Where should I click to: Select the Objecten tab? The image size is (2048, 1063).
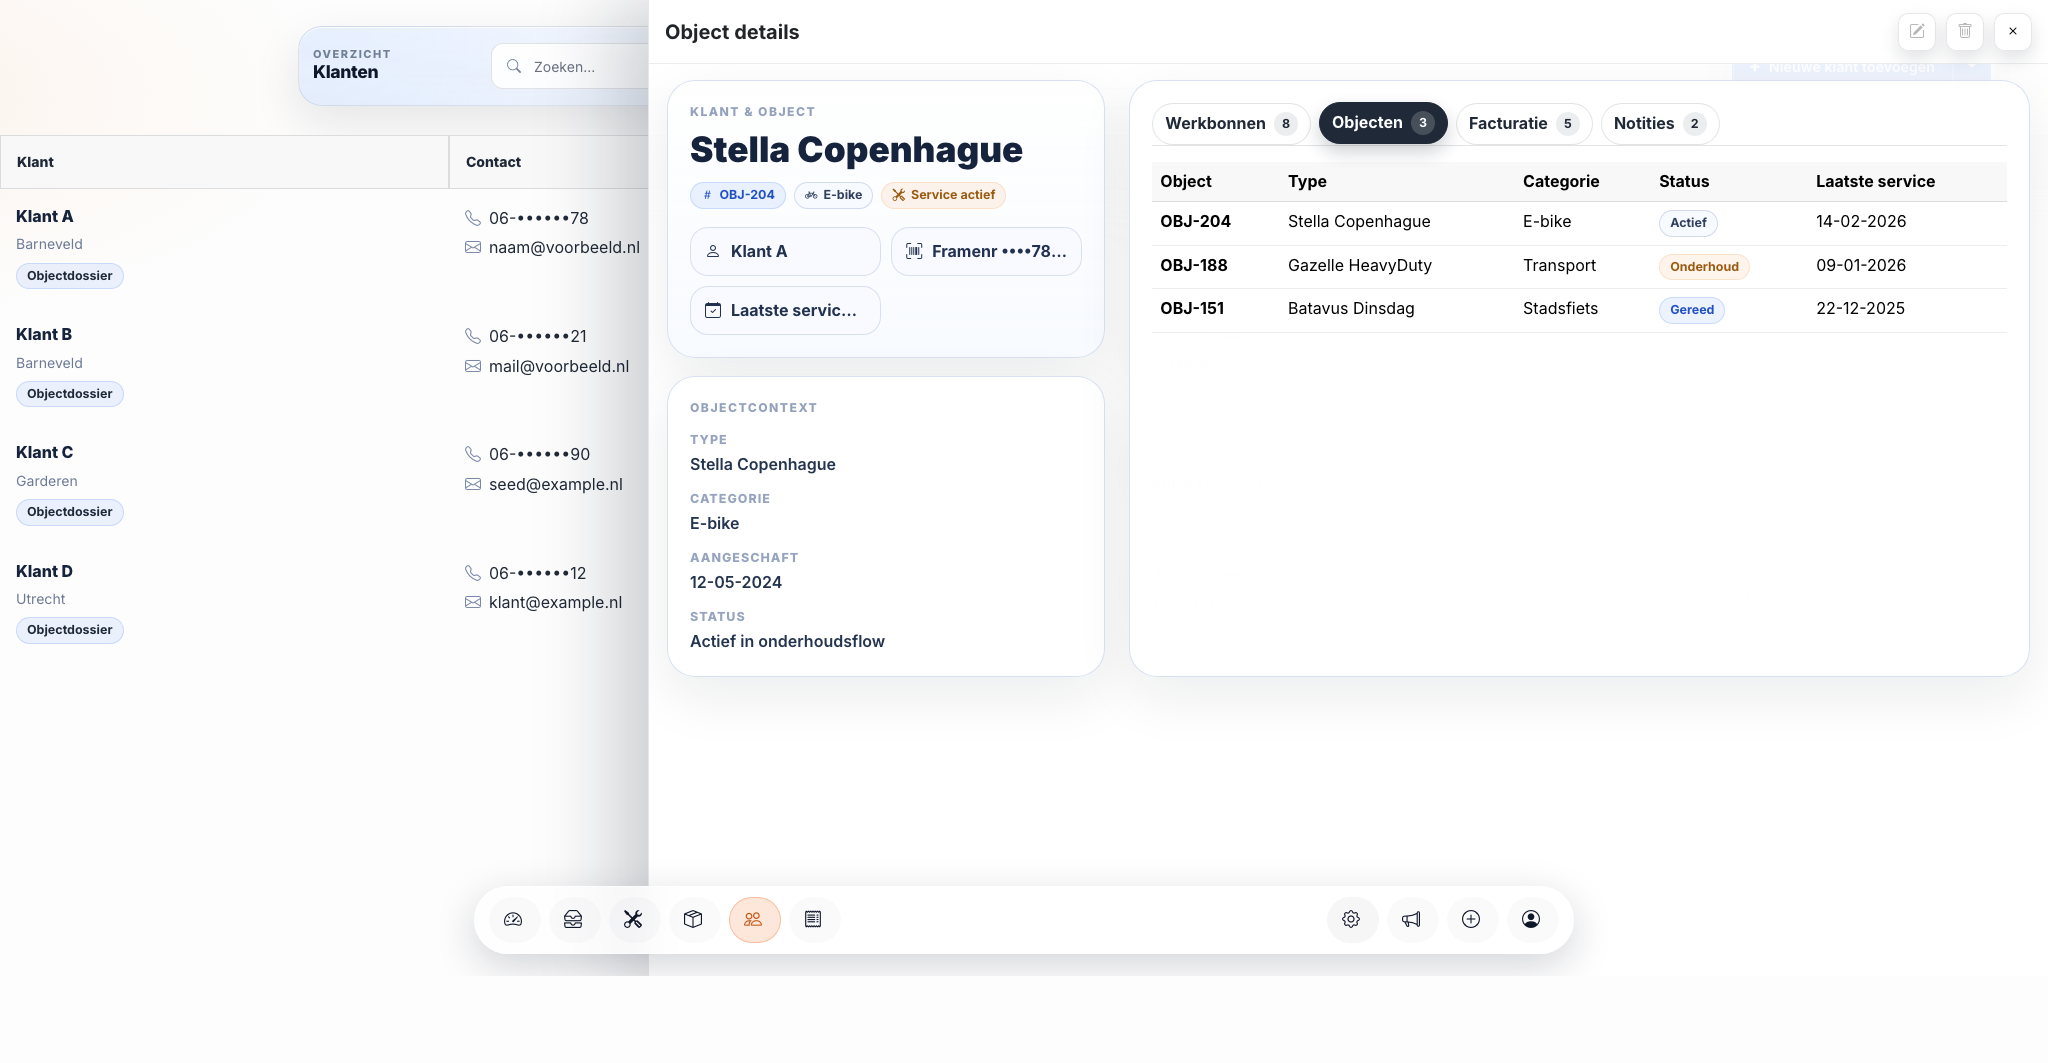1383,123
